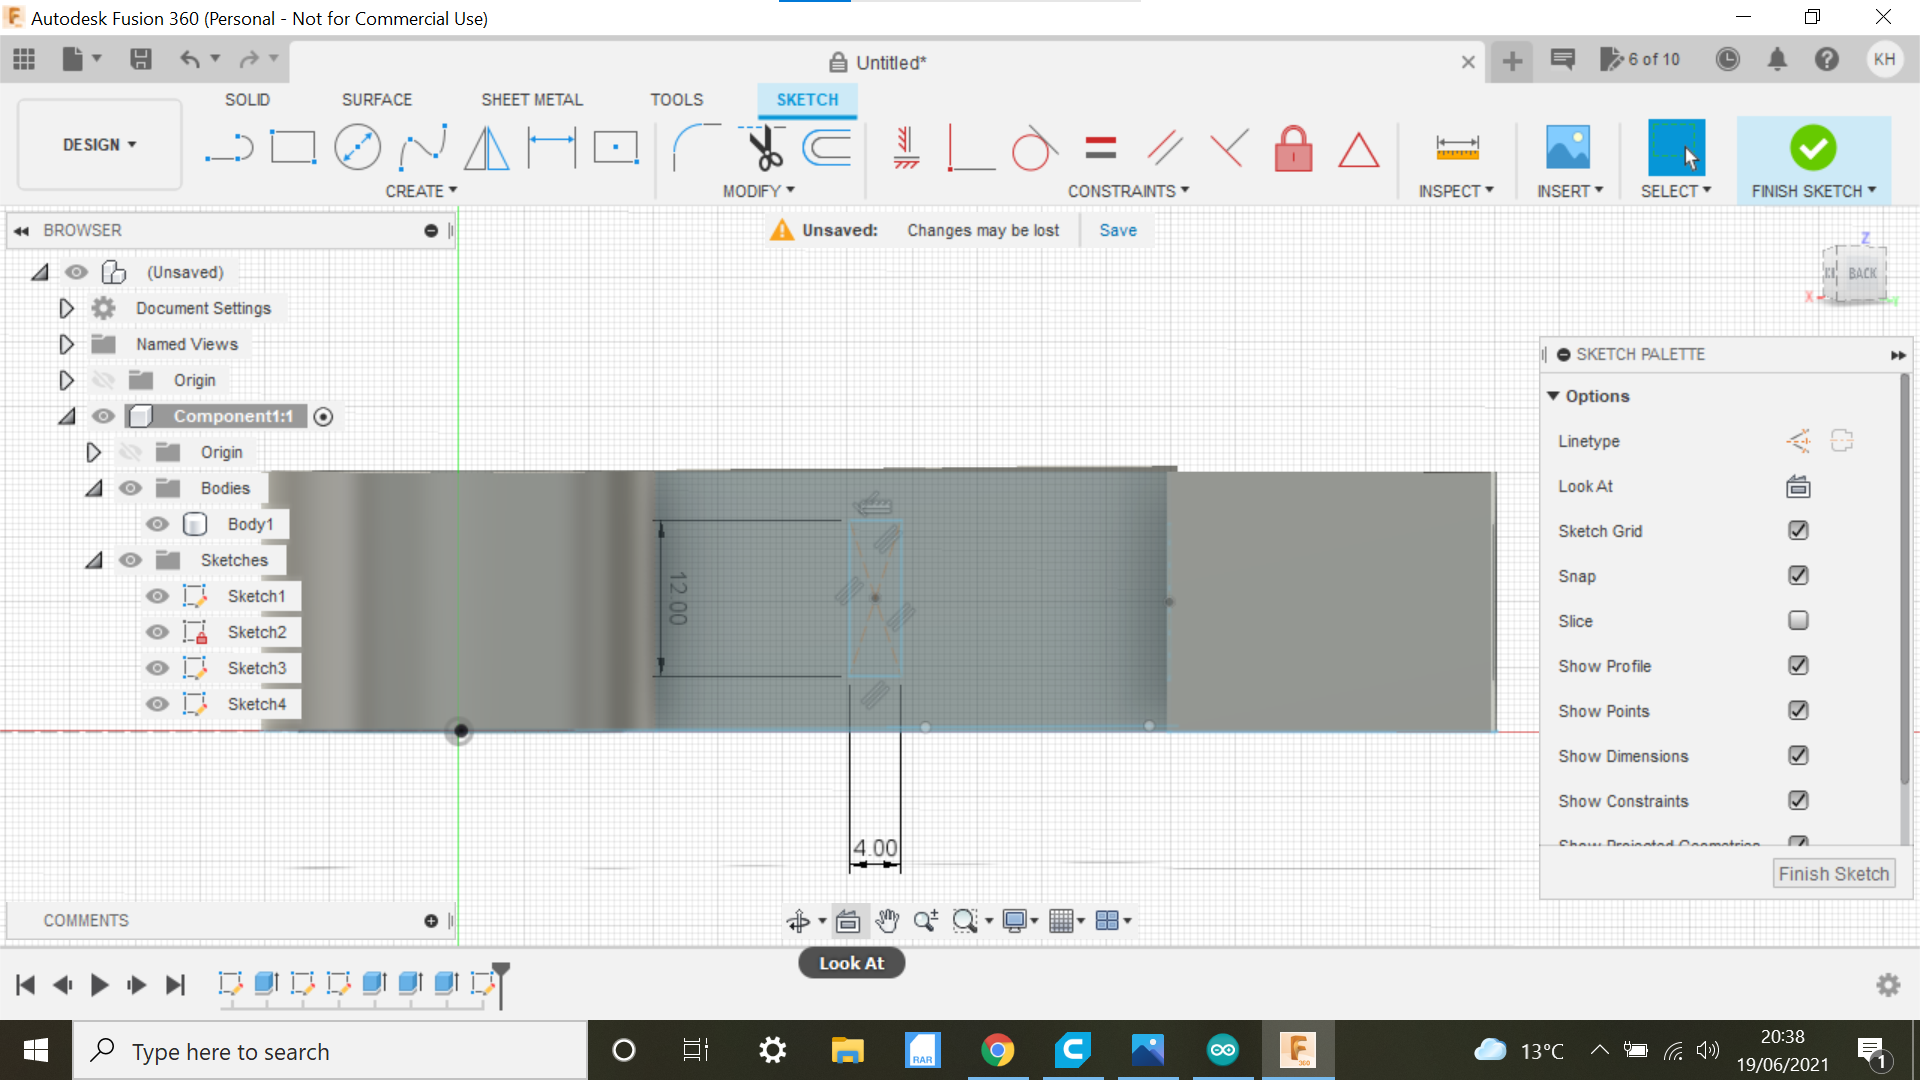Toggle the Sketch Grid checkbox
The height and width of the screenshot is (1080, 1920).
(1798, 531)
